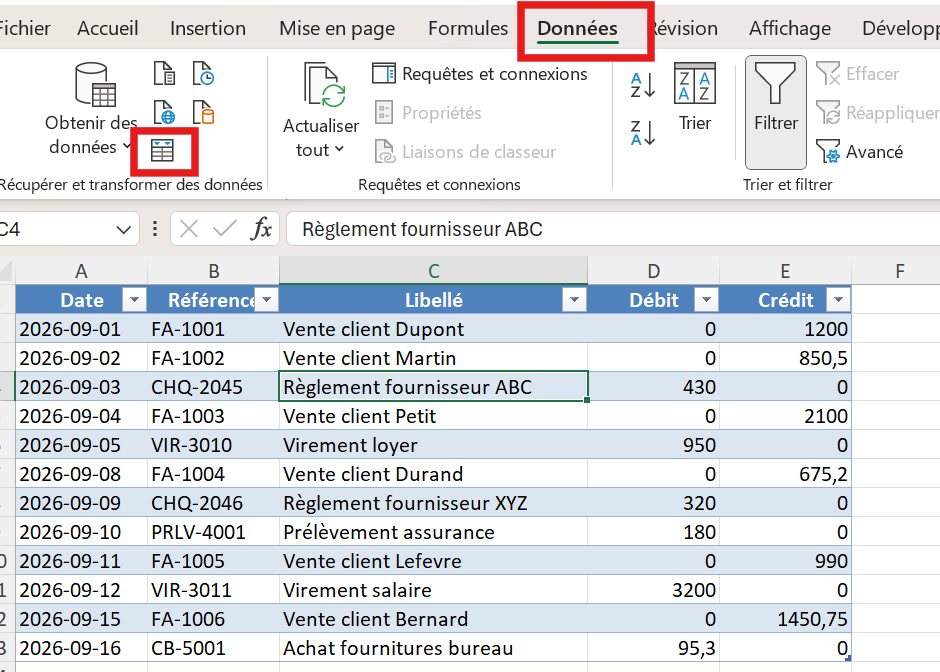
Task: Switch to the Révision tab
Action: tap(684, 28)
